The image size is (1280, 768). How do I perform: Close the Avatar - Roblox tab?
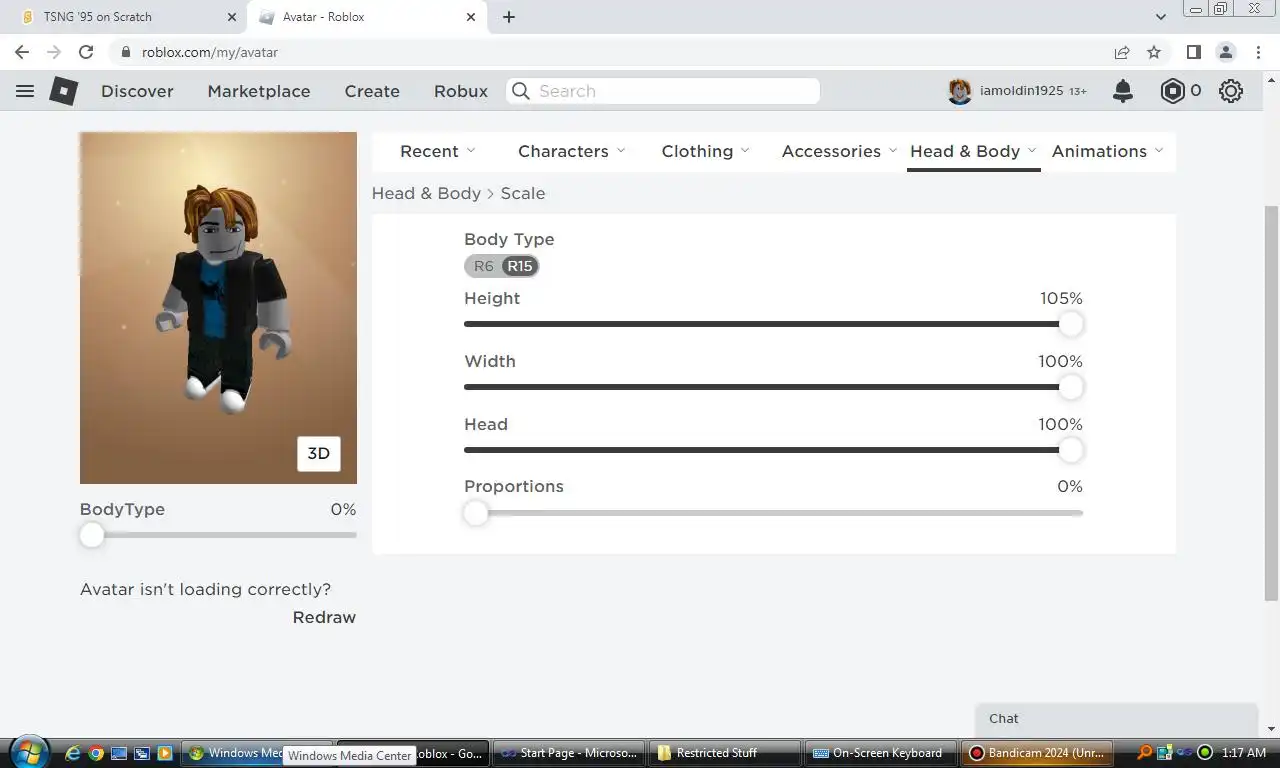[471, 17]
